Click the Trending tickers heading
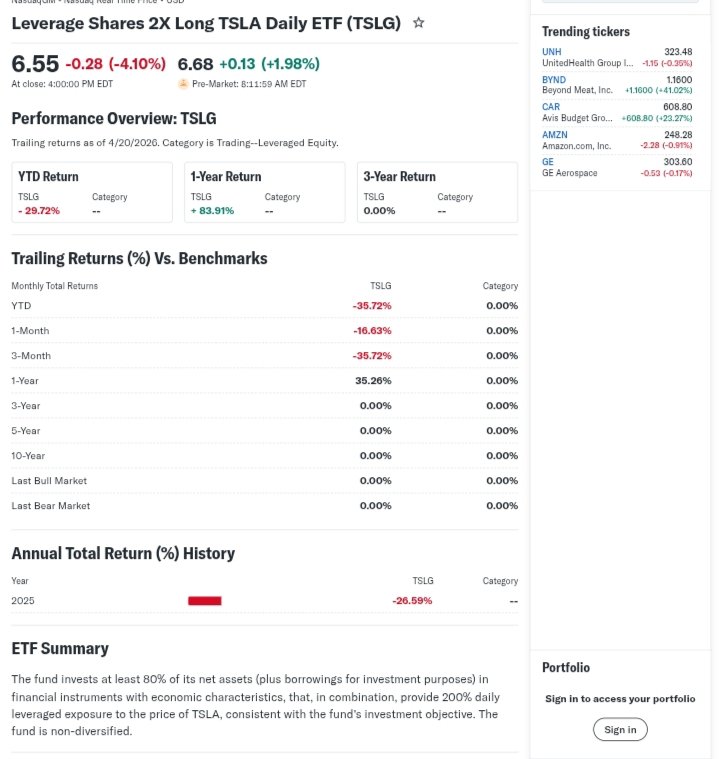 (586, 32)
